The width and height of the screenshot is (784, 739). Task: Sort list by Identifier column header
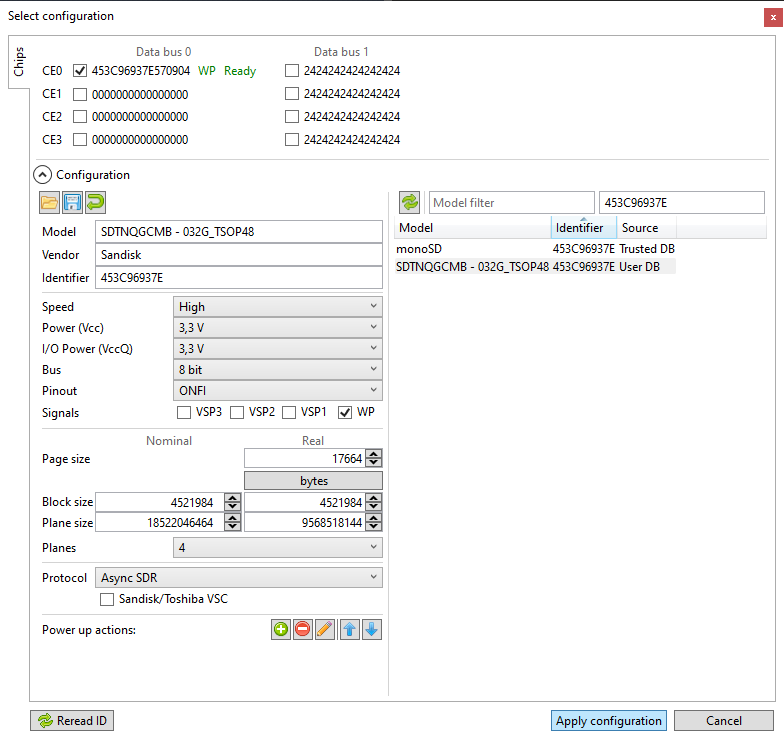tap(582, 227)
